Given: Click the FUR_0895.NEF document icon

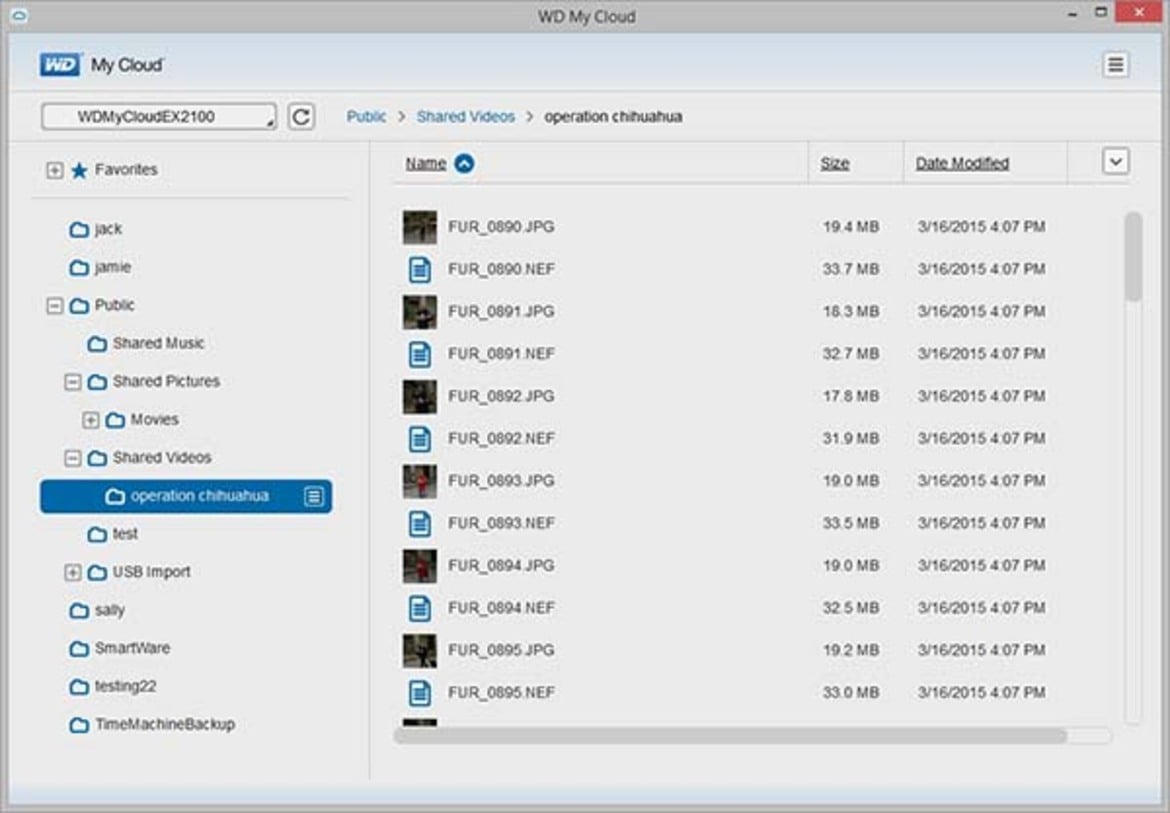Looking at the screenshot, I should pos(420,693).
